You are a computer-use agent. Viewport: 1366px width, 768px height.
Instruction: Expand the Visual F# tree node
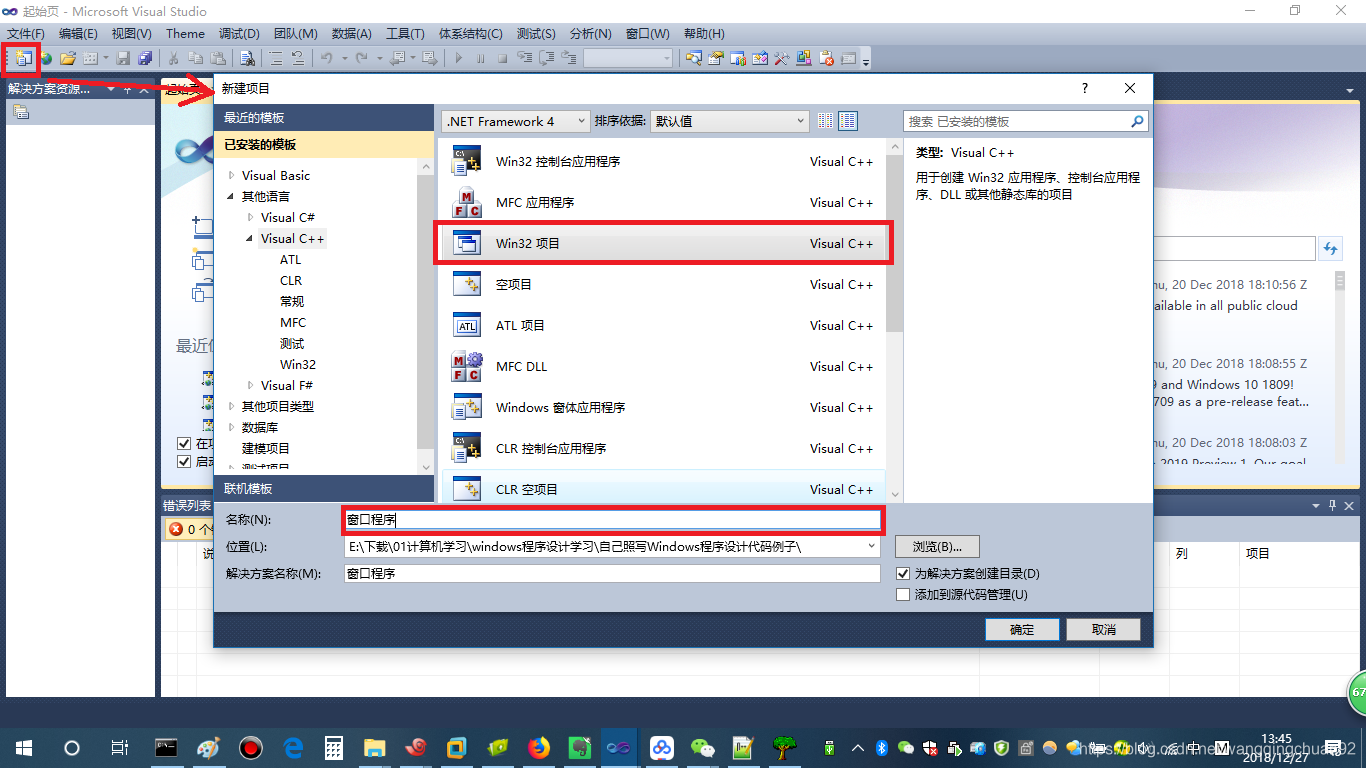pyautogui.click(x=251, y=385)
